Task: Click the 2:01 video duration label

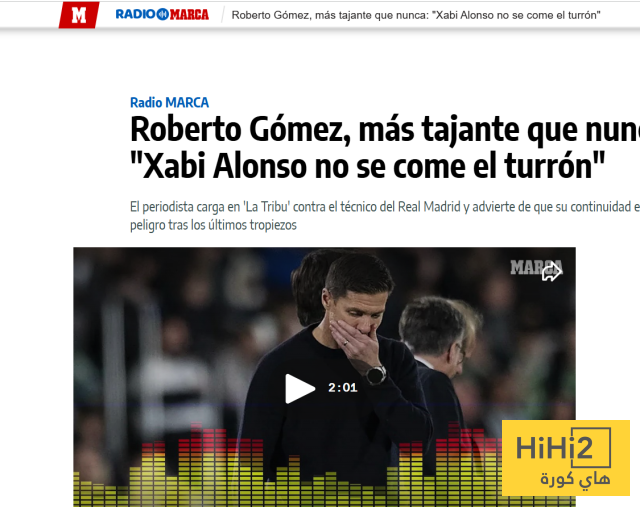Action: point(343,387)
